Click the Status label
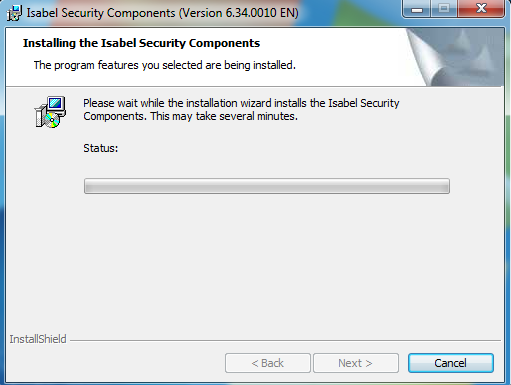Screen dimensions: 511x385 click(101, 148)
